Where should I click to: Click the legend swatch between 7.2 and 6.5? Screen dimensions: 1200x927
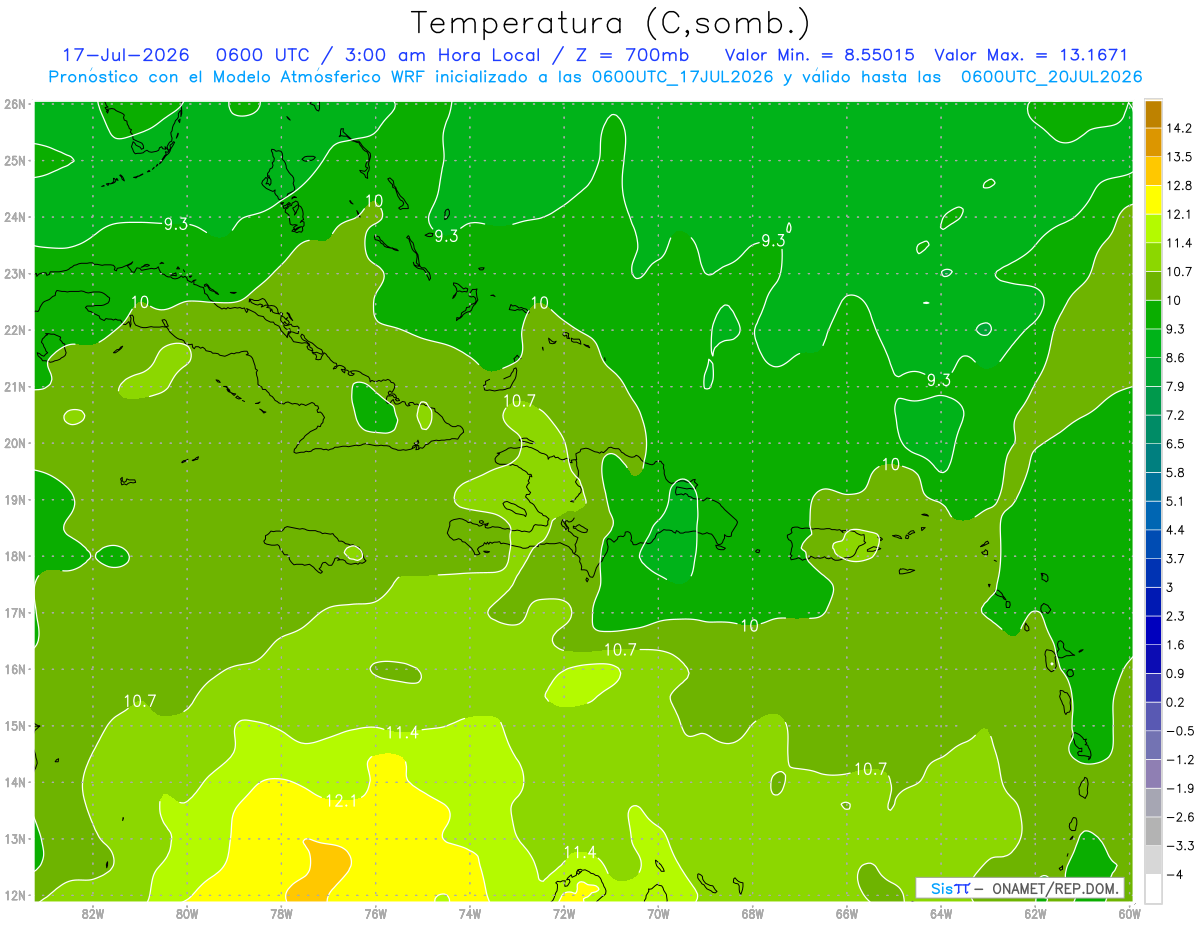pyautogui.click(x=1153, y=429)
